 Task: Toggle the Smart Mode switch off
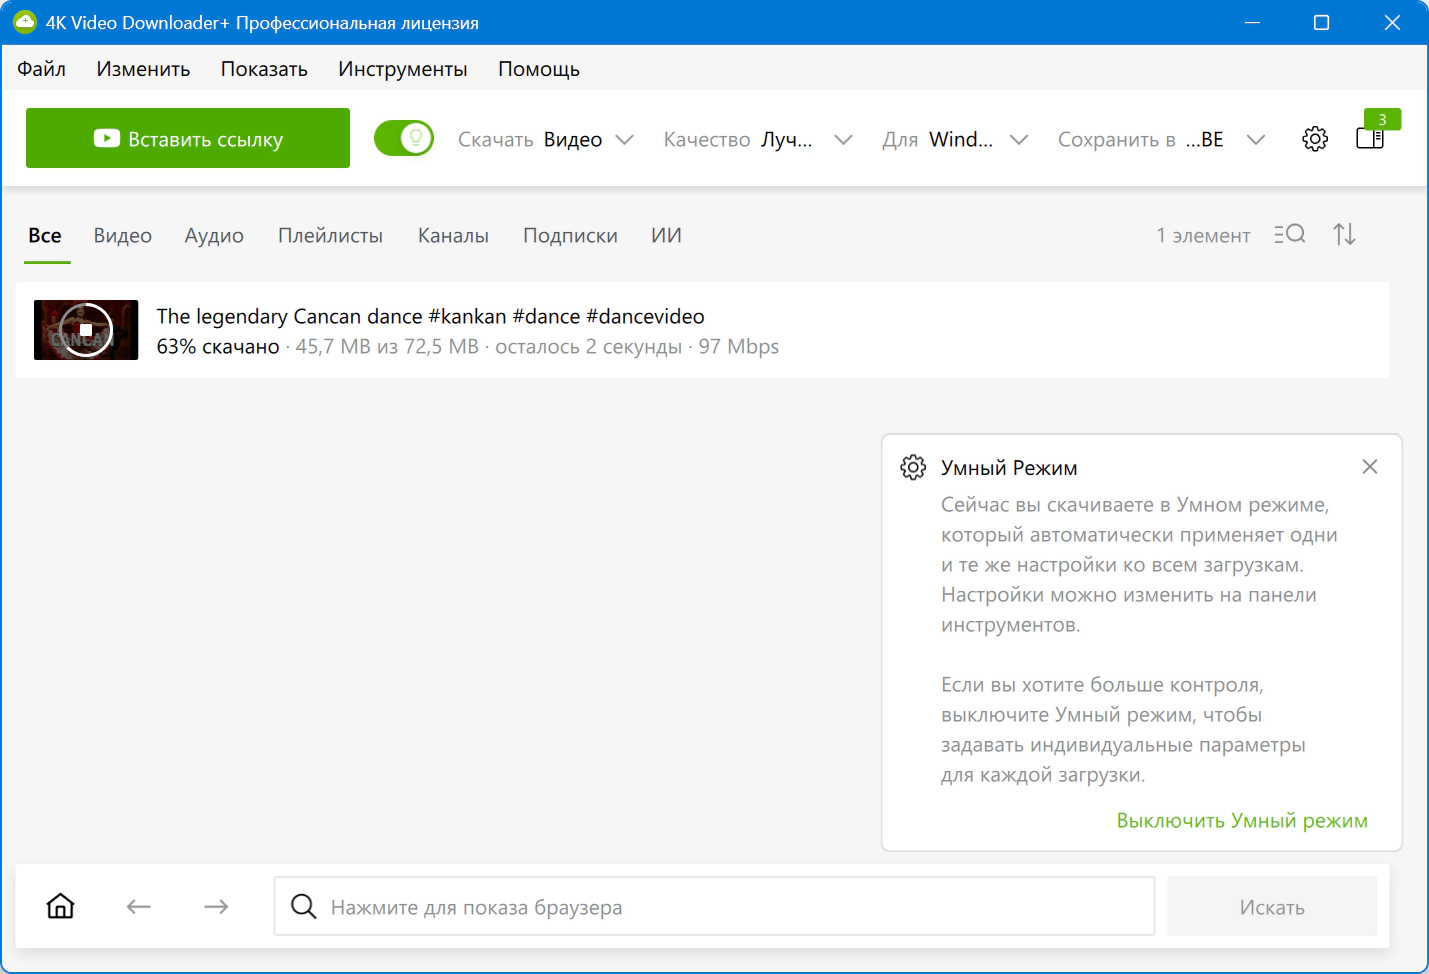coord(404,138)
